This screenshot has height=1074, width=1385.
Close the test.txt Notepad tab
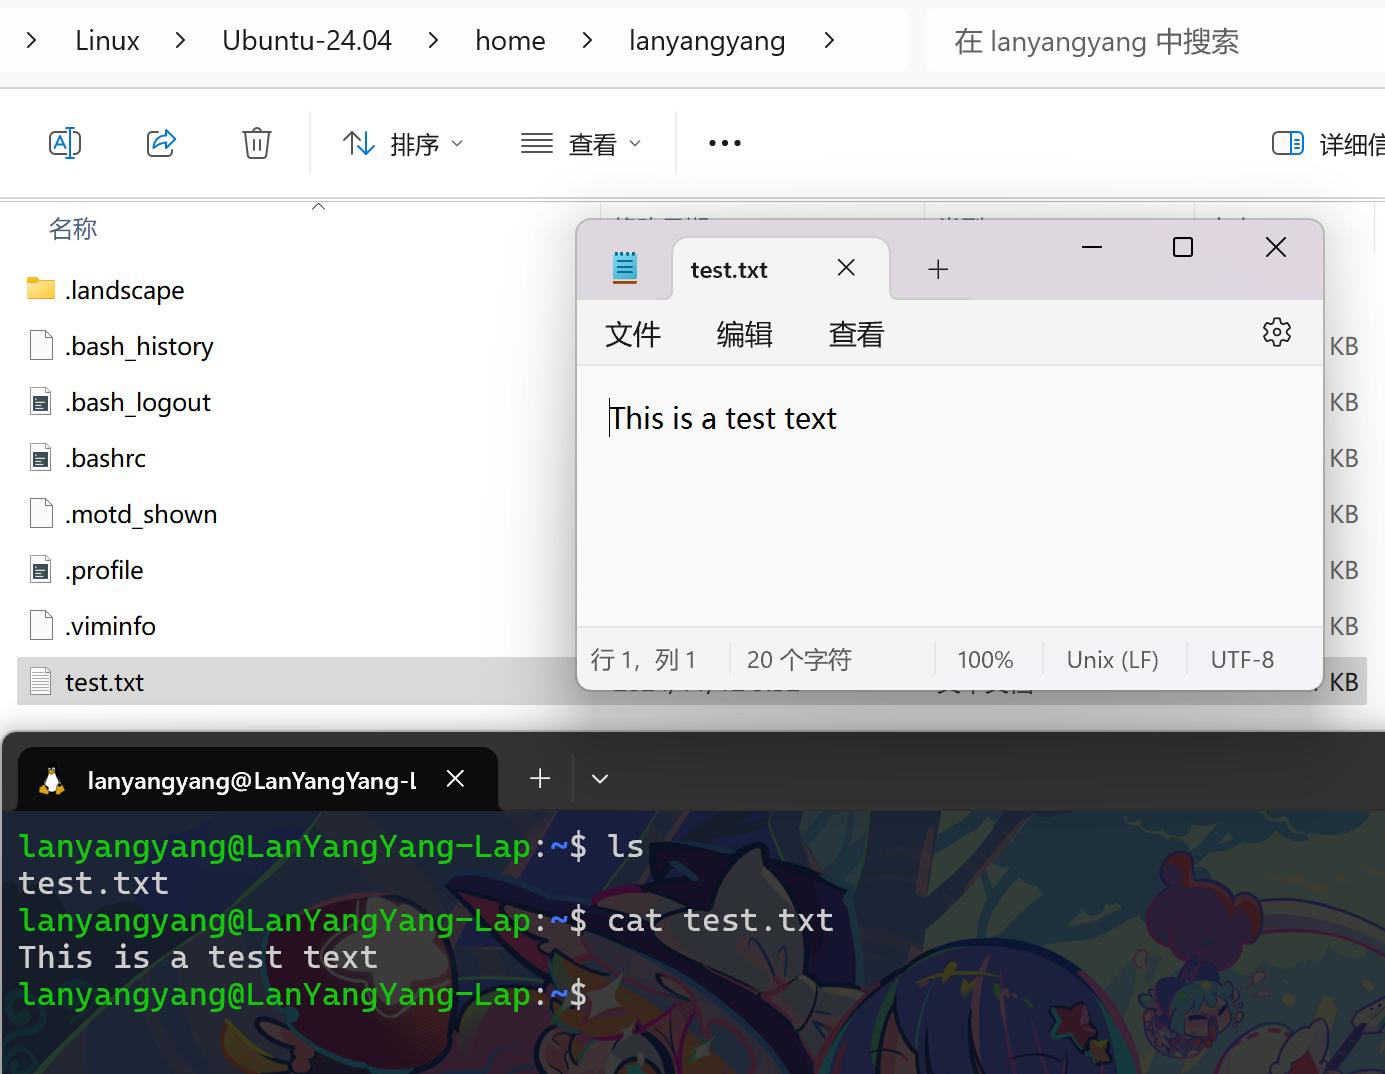[846, 268]
